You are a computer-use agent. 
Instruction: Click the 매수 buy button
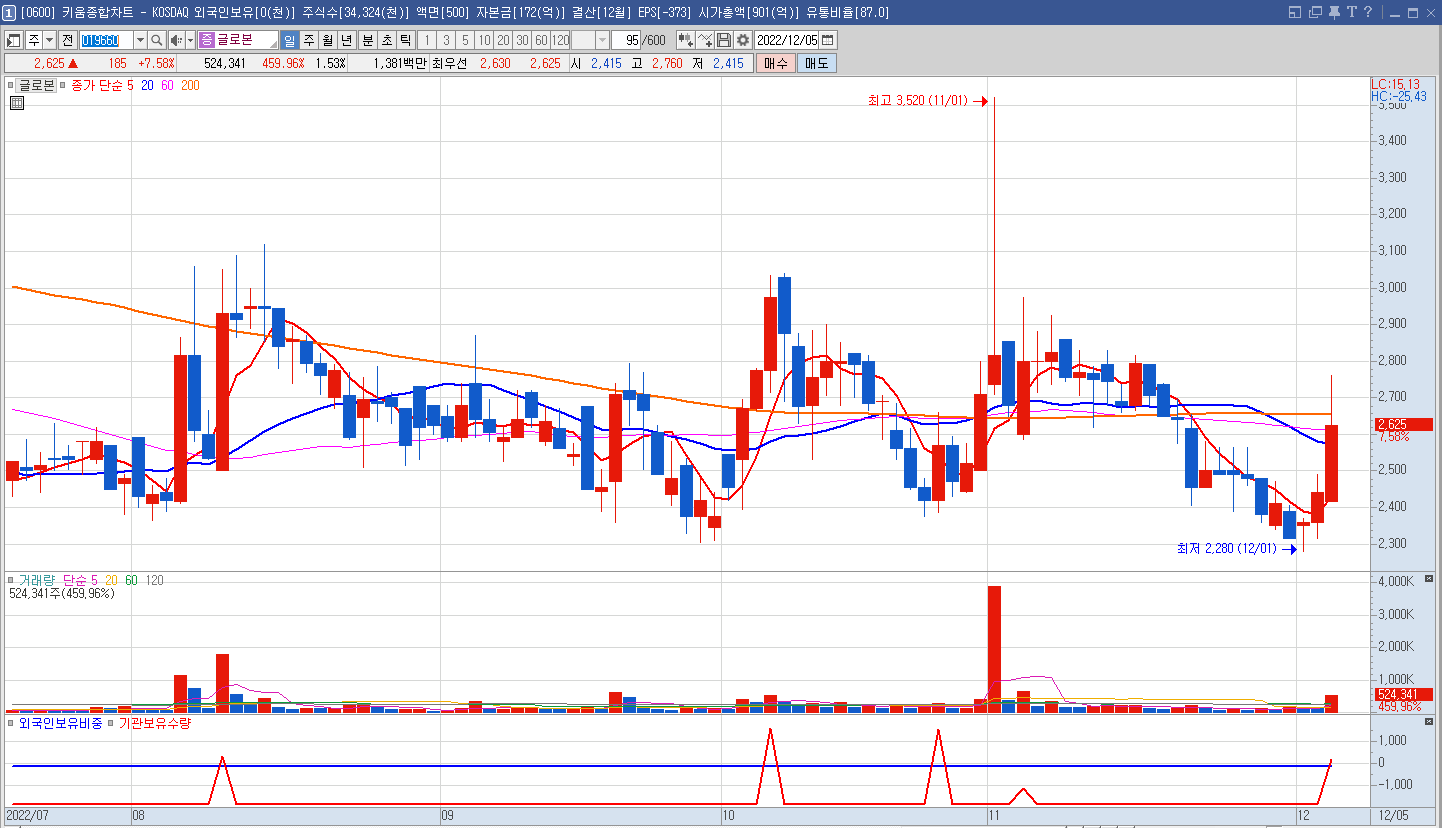[775, 62]
